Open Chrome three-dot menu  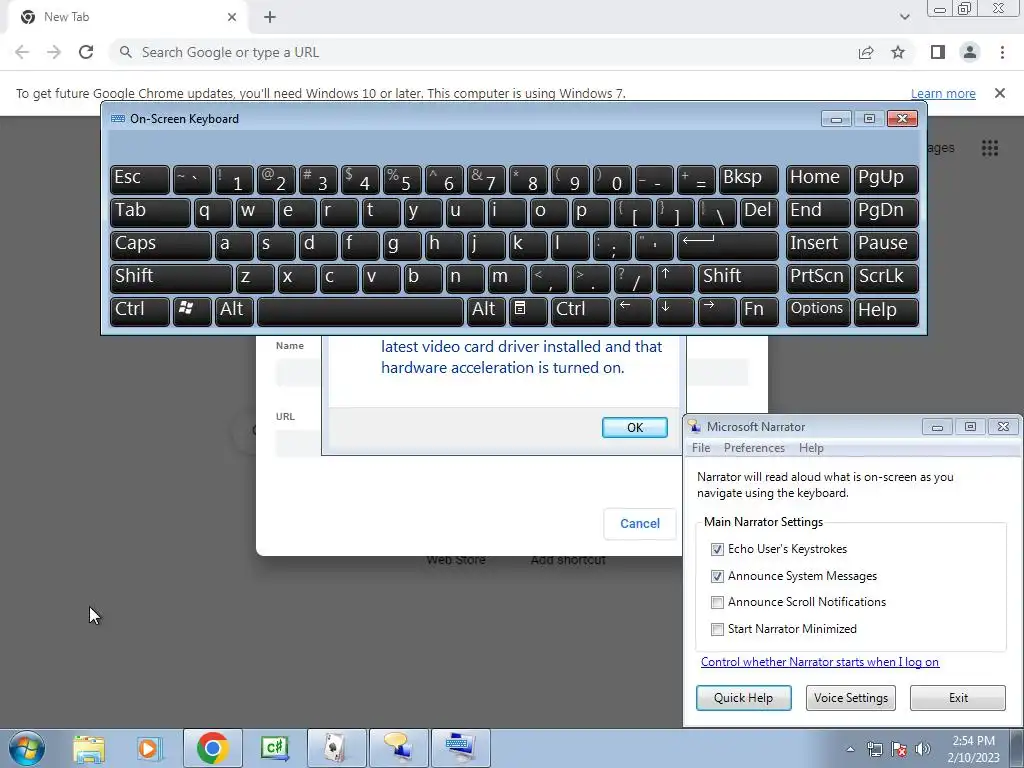pyautogui.click(x=1002, y=52)
